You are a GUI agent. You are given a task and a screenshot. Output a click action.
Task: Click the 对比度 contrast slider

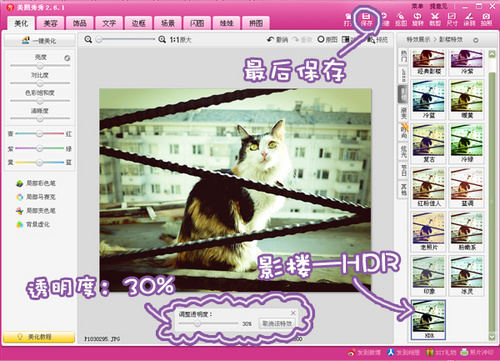40,83
